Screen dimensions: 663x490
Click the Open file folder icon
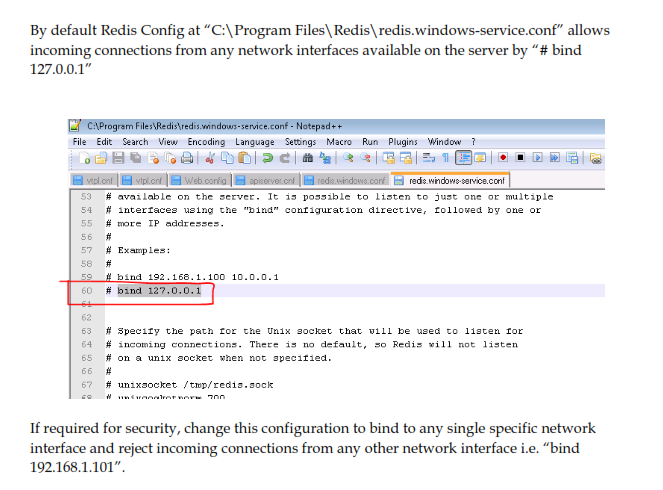pyautogui.click(x=101, y=158)
